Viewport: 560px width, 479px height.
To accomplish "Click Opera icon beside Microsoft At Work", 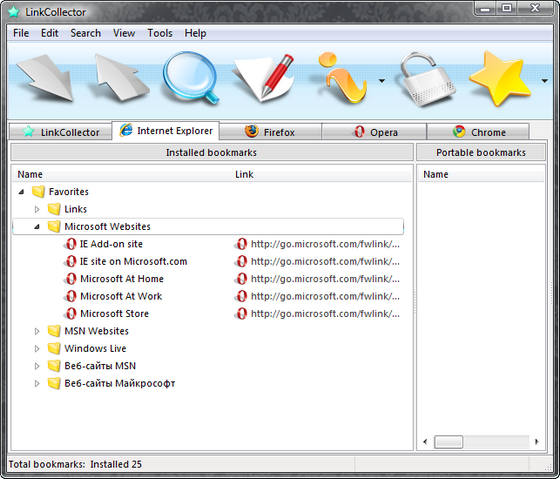I will point(71,296).
